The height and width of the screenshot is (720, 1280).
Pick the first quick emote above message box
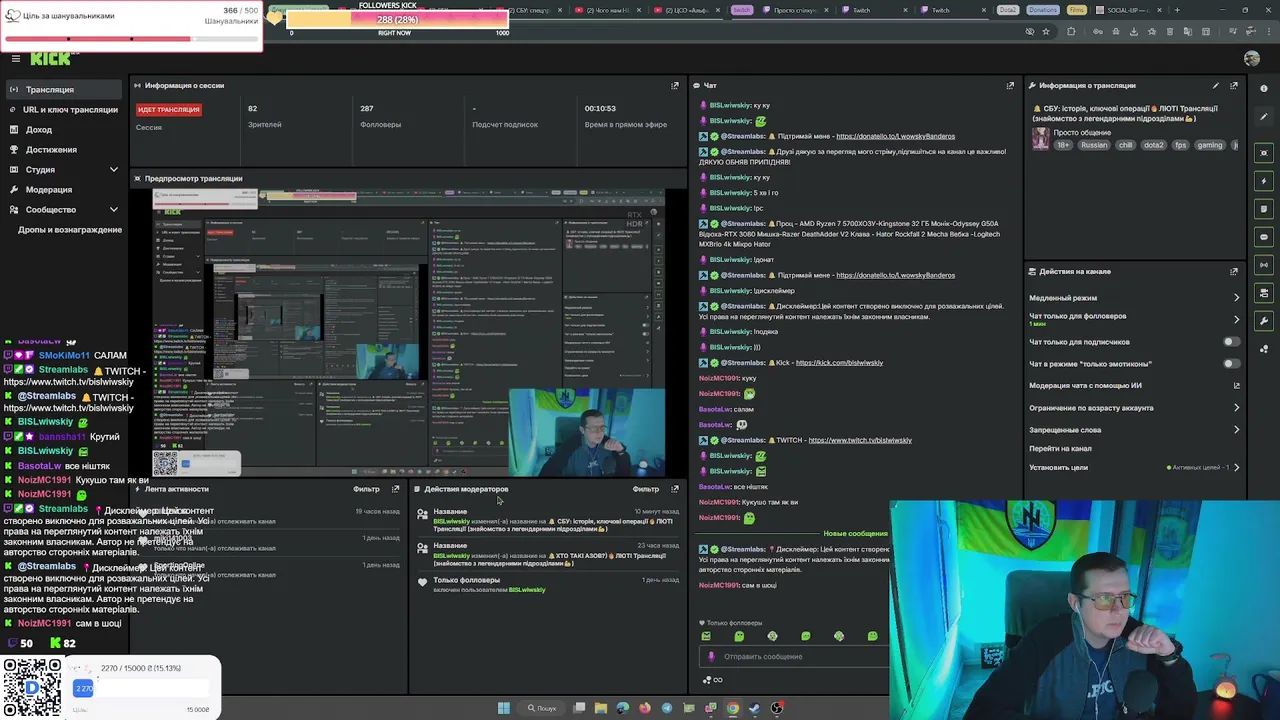pyautogui.click(x=706, y=636)
